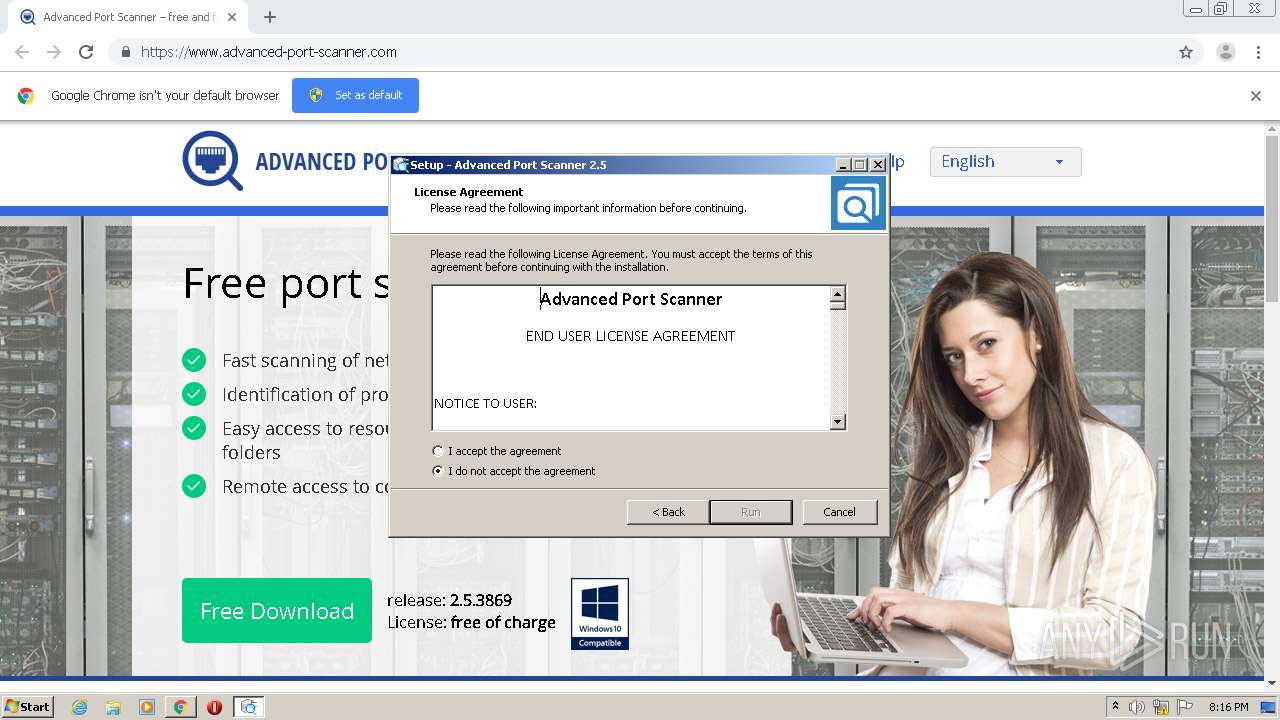Click the disabled Run button in the installer
1280x720 pixels.
pos(750,512)
